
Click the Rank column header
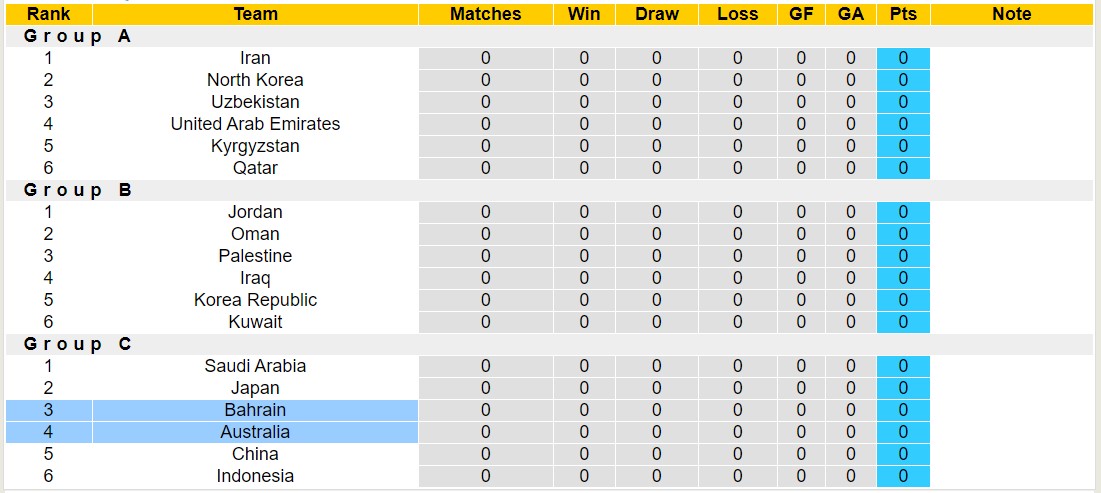tap(48, 14)
